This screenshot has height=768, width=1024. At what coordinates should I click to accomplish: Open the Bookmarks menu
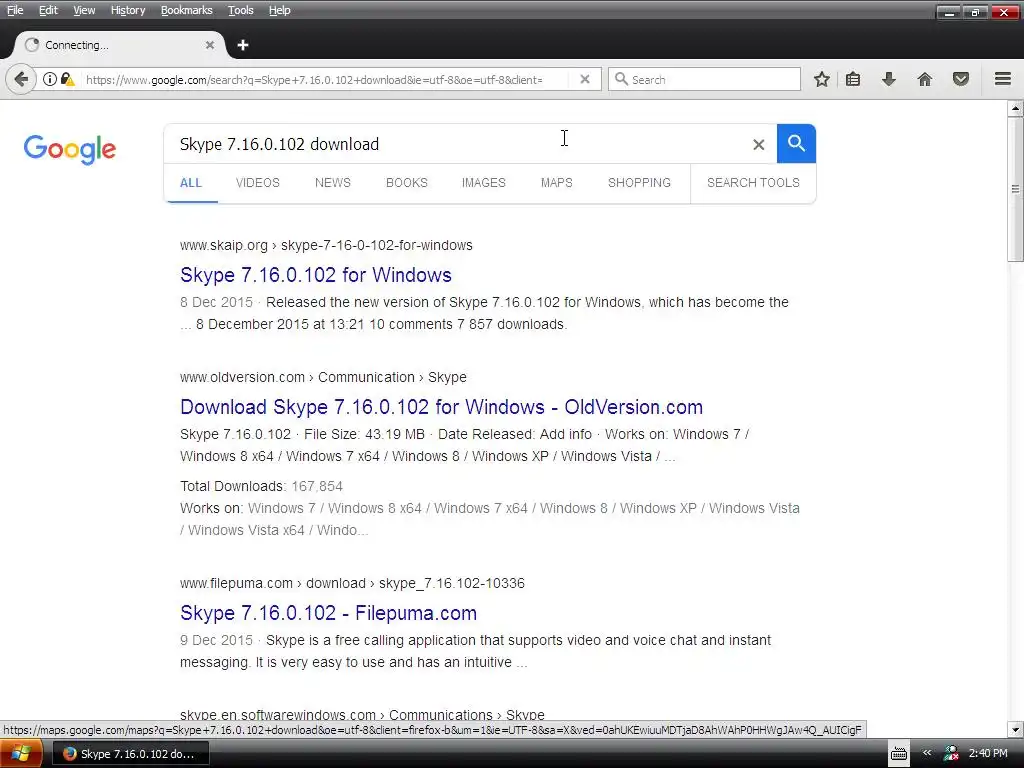click(186, 10)
